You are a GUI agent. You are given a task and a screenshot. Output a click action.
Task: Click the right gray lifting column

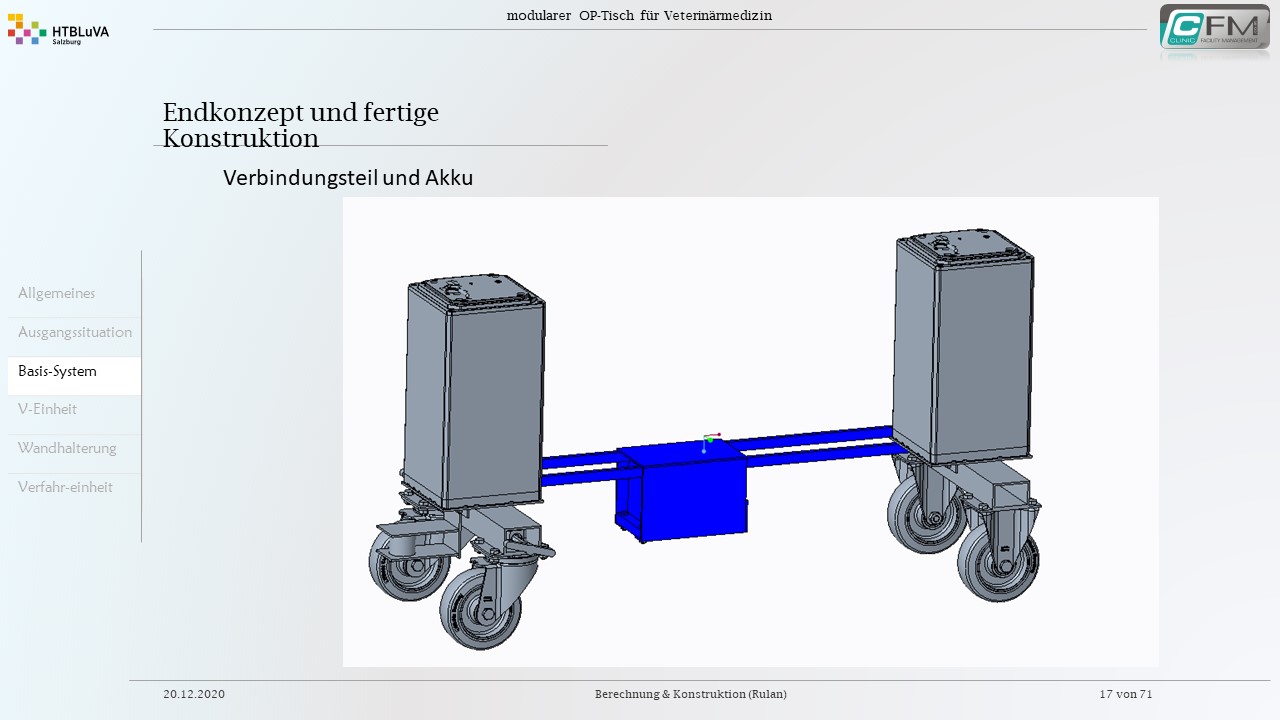coord(964,348)
